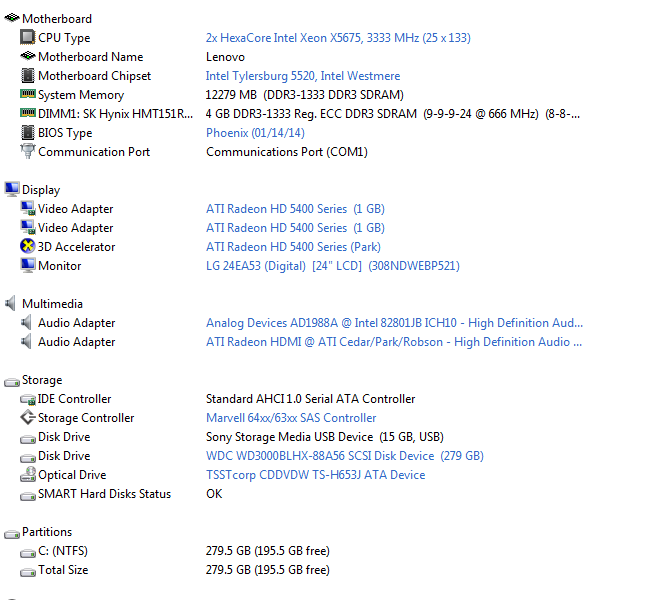This screenshot has width=653, height=600.
Task: Click the Total Size row icon
Action: pyautogui.click(x=27, y=572)
